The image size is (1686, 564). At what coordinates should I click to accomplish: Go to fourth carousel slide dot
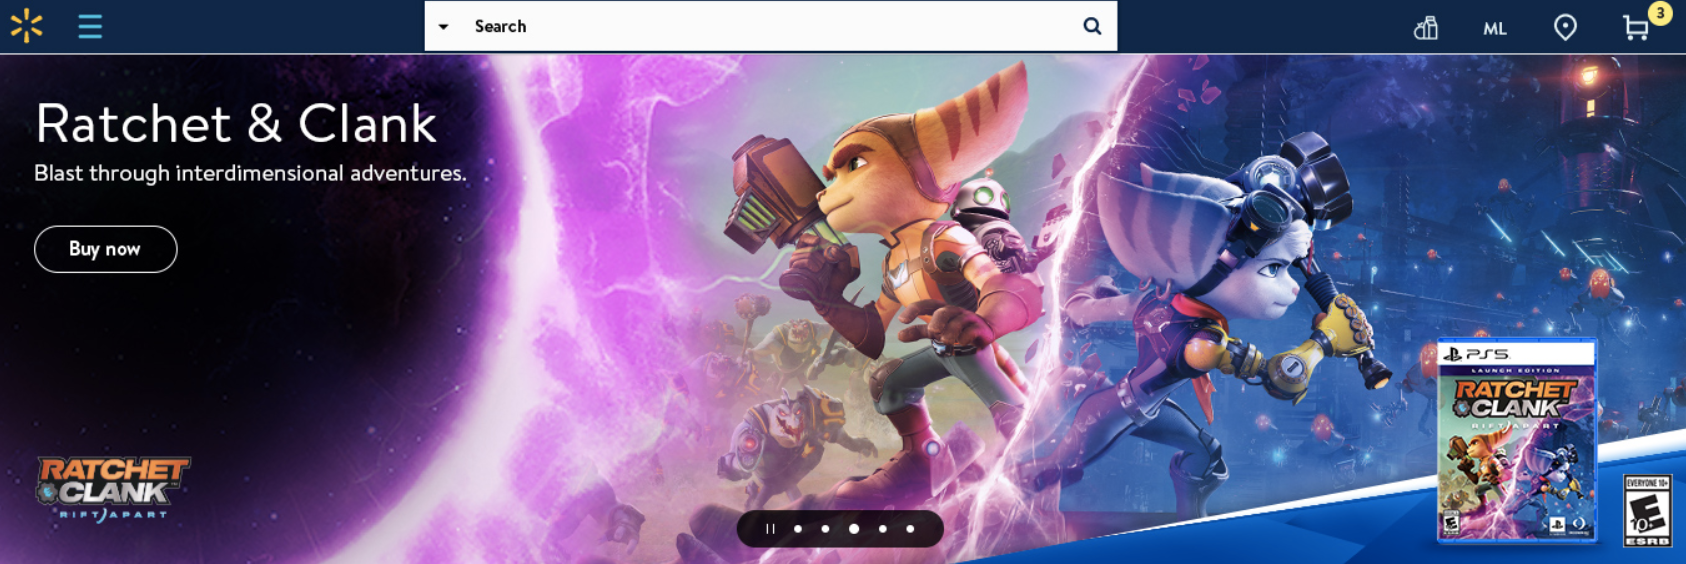click(882, 529)
